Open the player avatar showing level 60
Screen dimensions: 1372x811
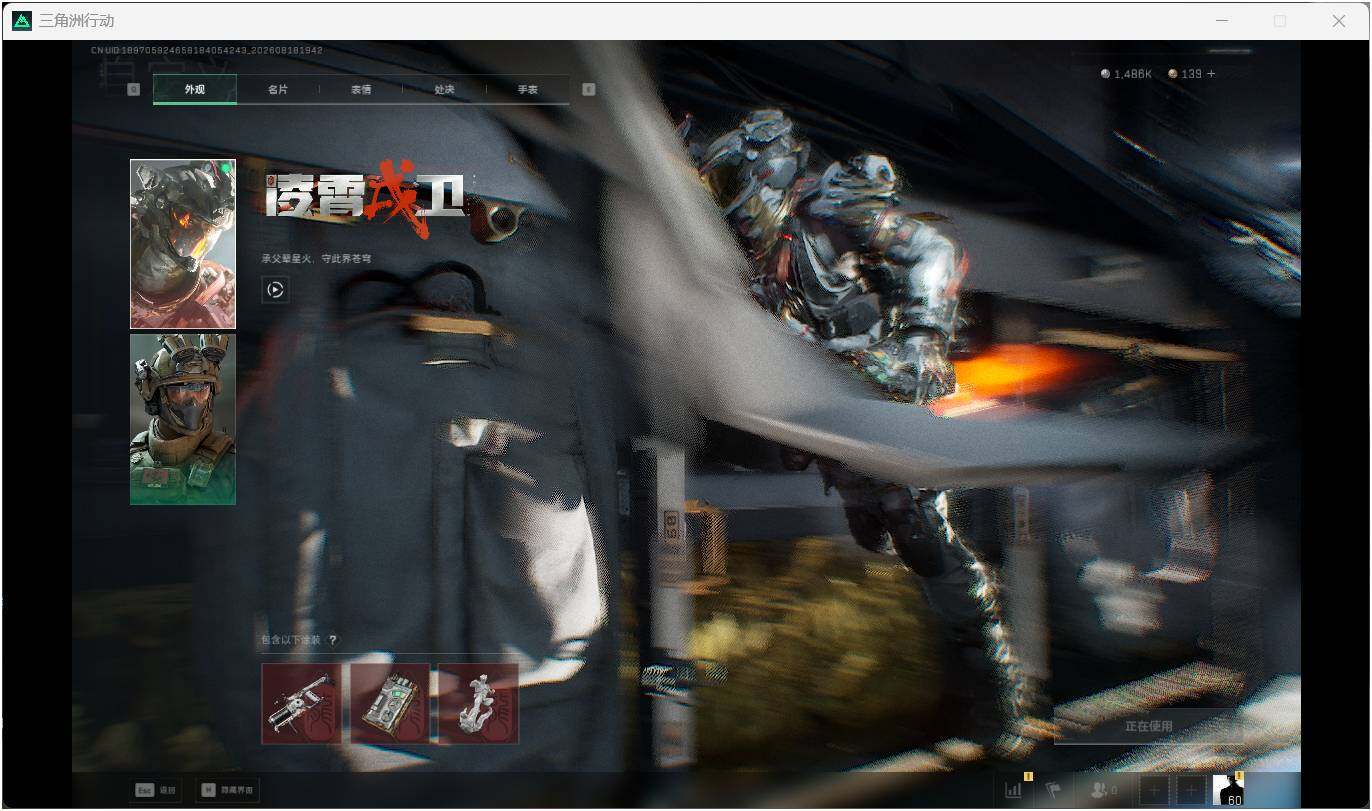pos(1228,790)
